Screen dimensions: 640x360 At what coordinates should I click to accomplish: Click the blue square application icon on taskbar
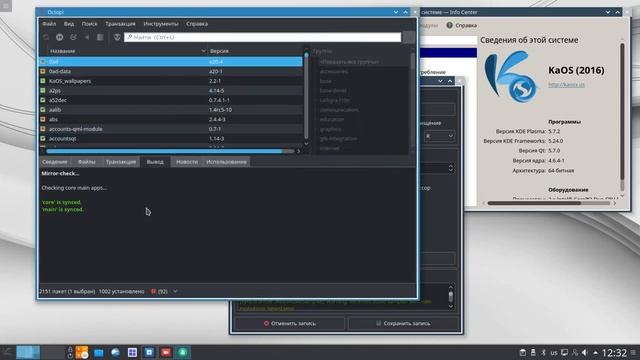pos(149,352)
